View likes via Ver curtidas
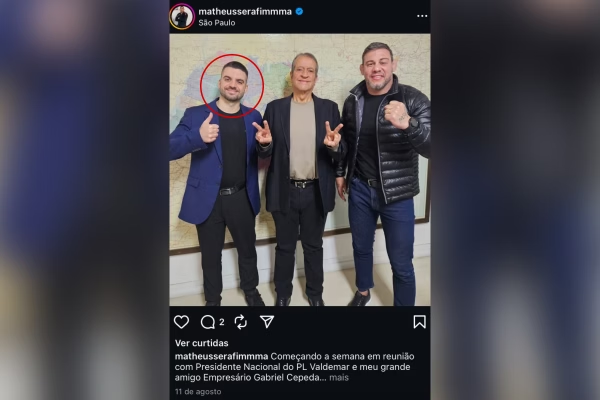 point(202,343)
